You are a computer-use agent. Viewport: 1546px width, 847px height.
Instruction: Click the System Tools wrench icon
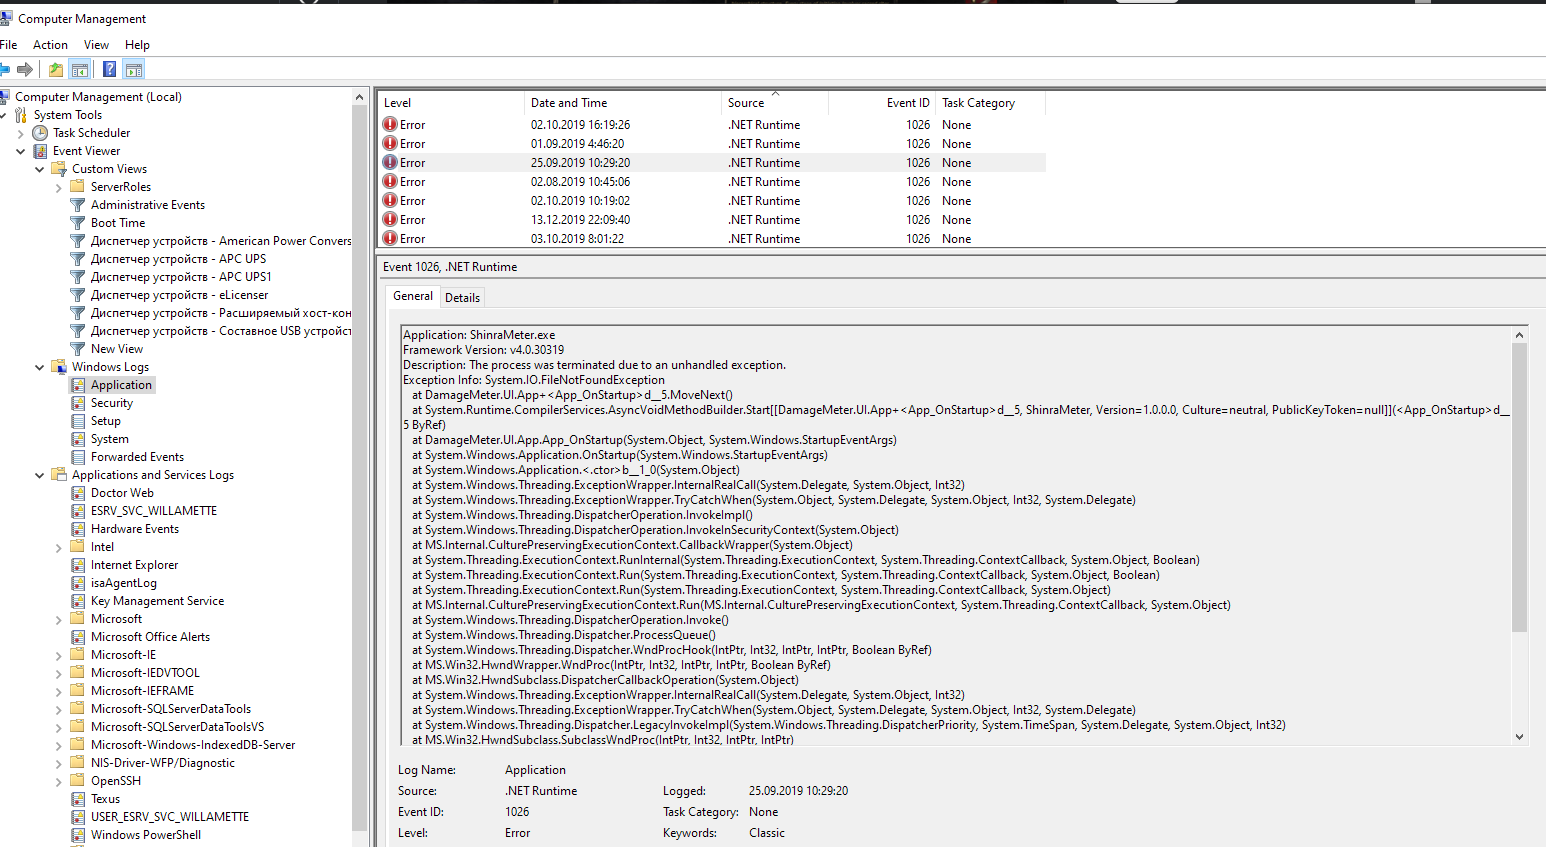(x=21, y=115)
